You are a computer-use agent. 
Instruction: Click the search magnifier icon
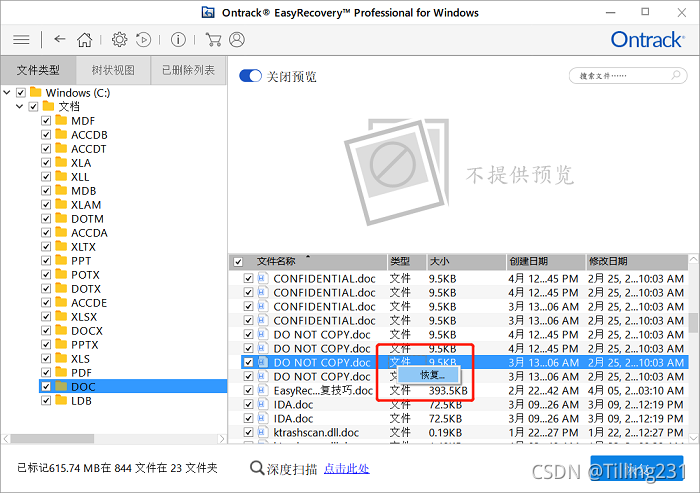pos(676,75)
